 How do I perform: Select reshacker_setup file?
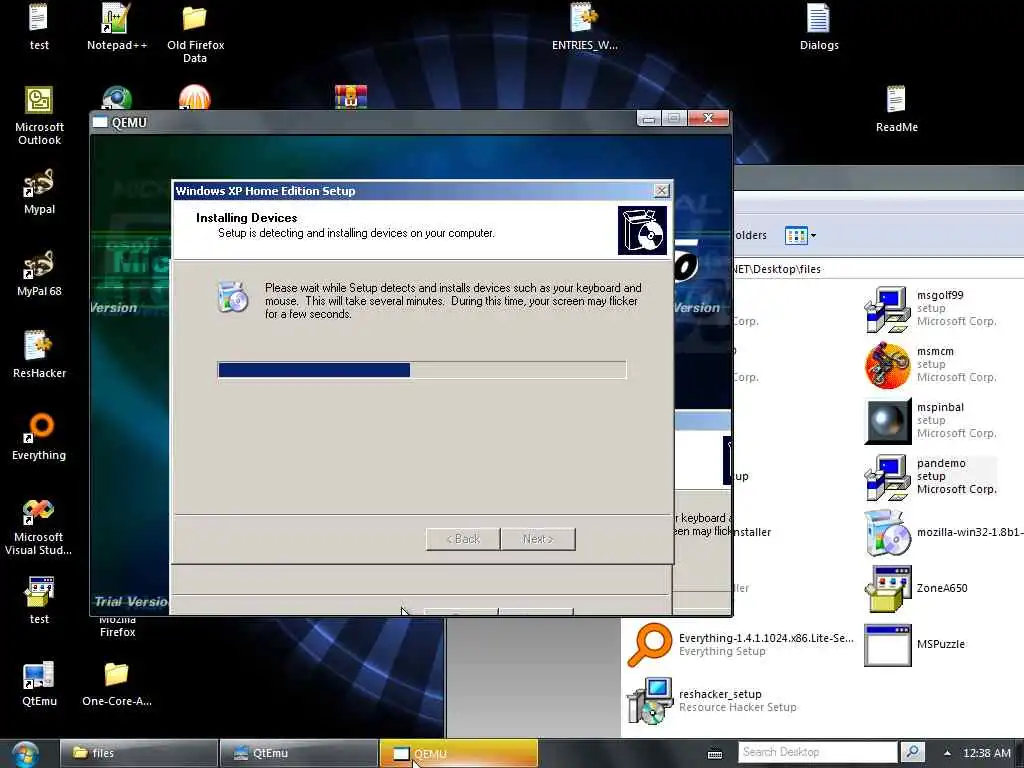[712, 700]
